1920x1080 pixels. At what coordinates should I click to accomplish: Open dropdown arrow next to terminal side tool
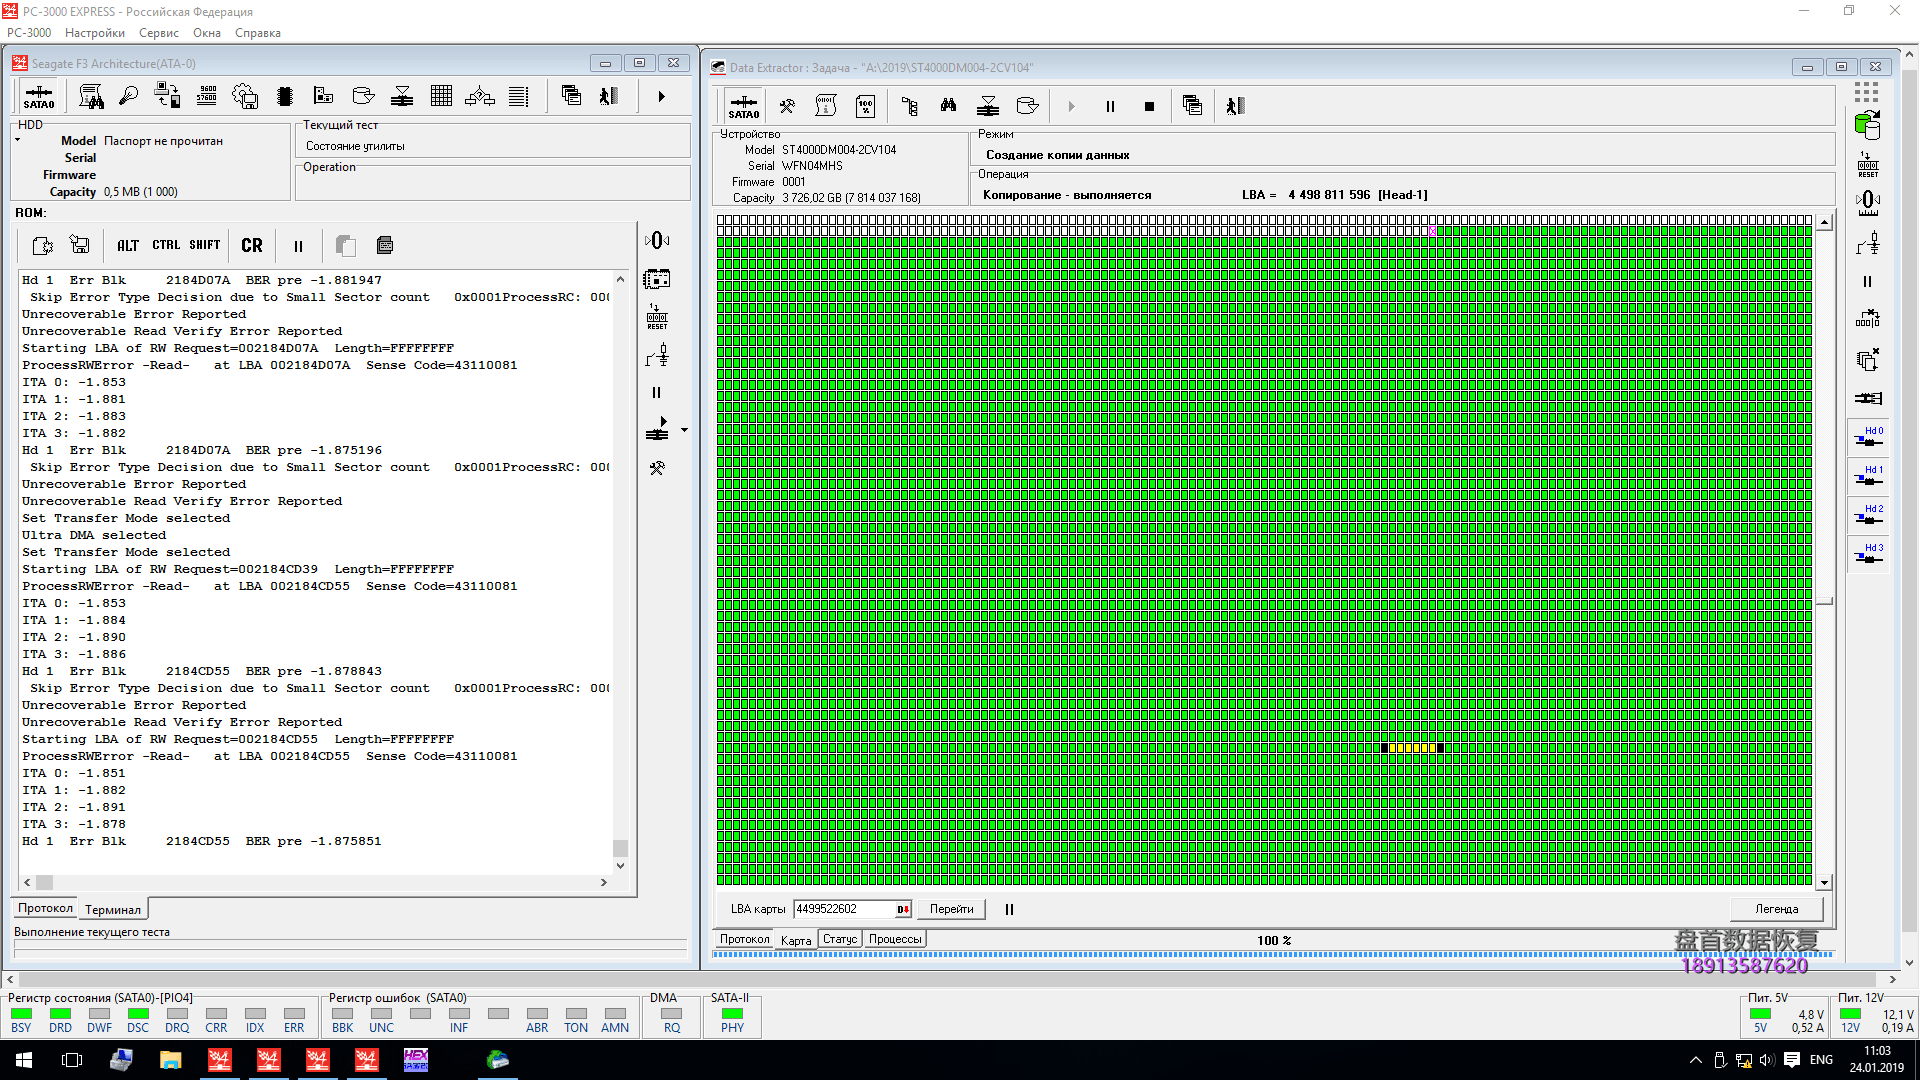[684, 430]
